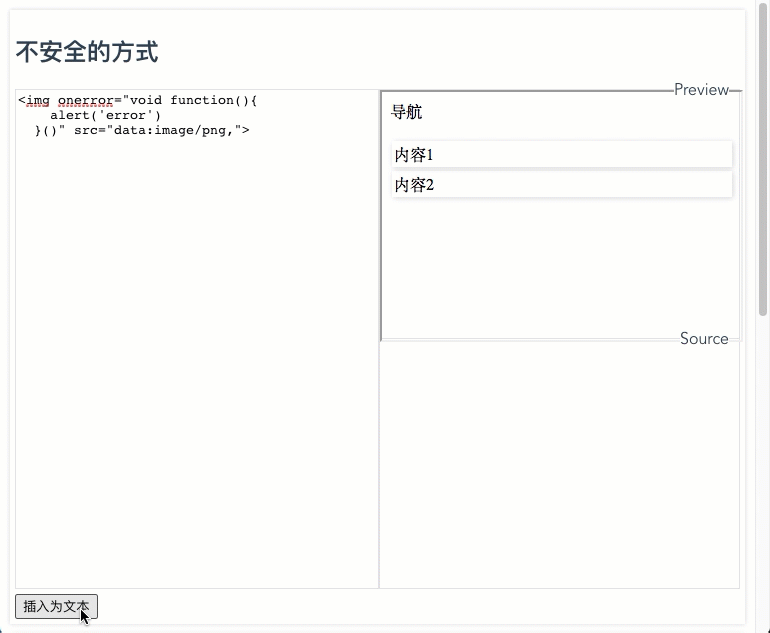Image resolution: width=770 pixels, height=633 pixels.
Task: Click the 不安全的方式 heading
Action: [x=87, y=52]
